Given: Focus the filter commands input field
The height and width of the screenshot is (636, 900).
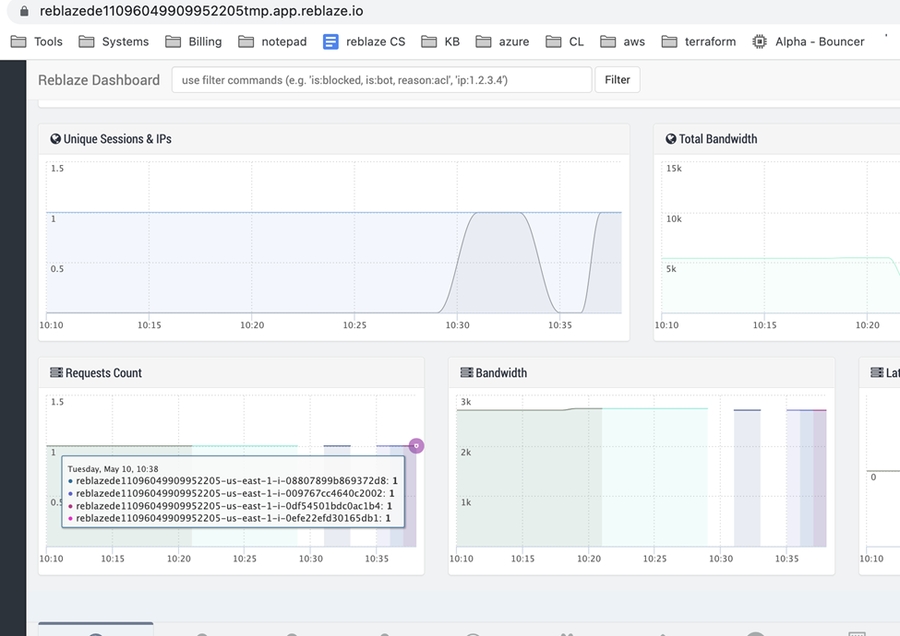Looking at the screenshot, I should click(381, 80).
